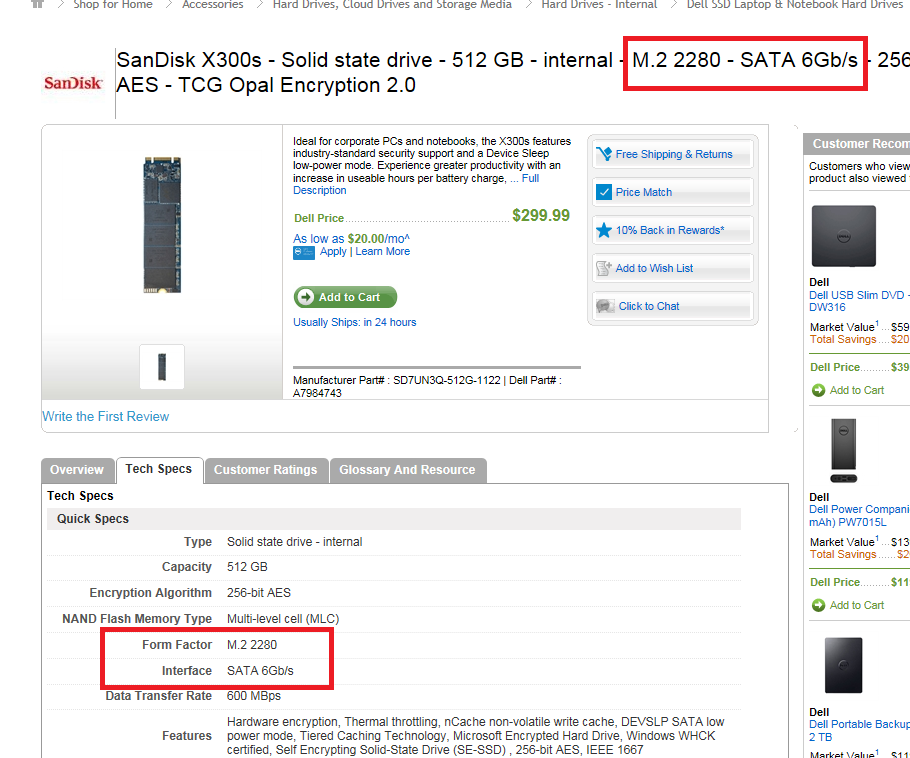Open the Glossary And Resource tab
The width and height of the screenshot is (910, 758).
407,470
